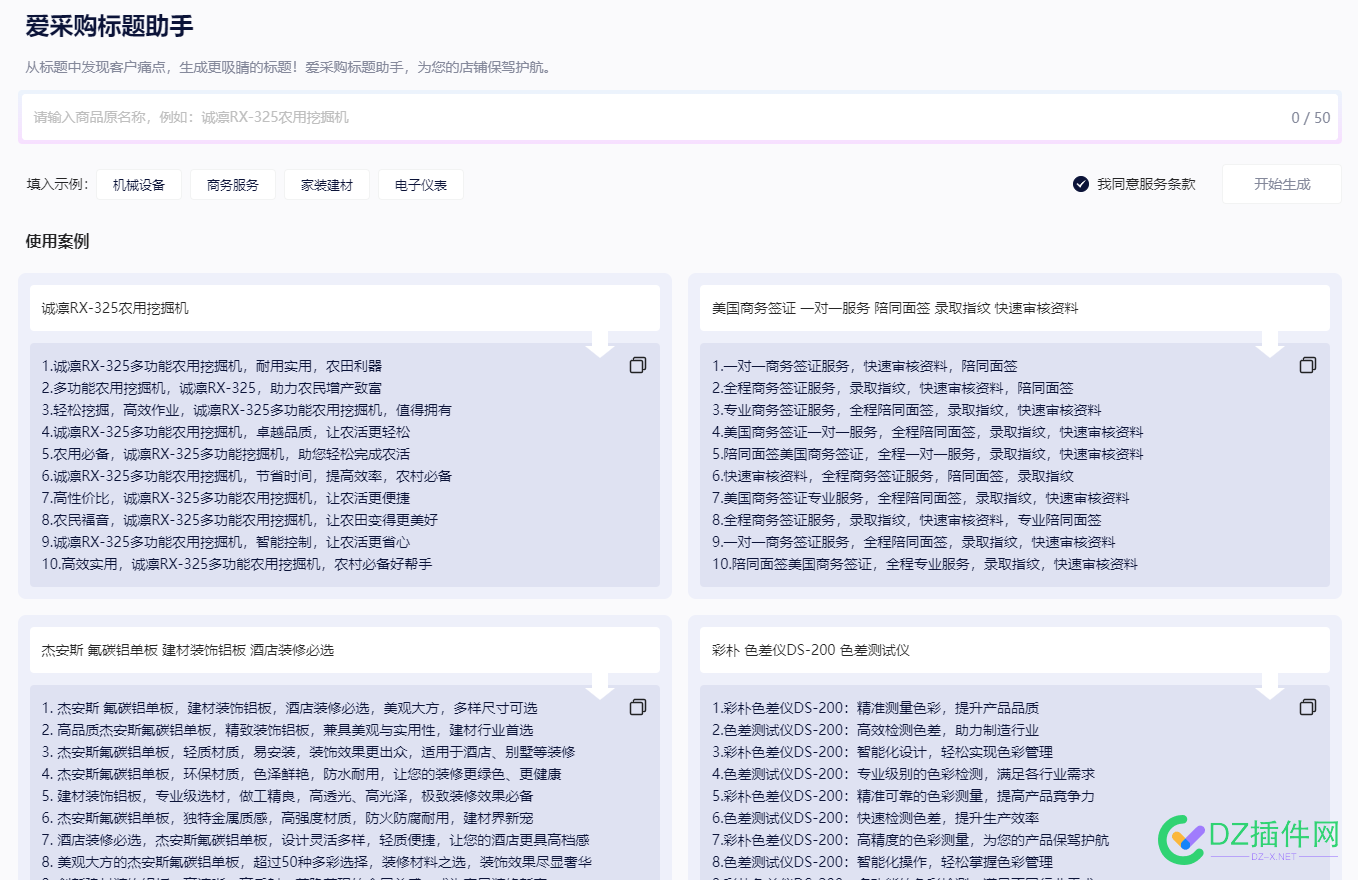The width and height of the screenshot is (1358, 880).
Task: Click line 3.彩朴色差仪DS-200：智能化设计
Action: [882, 752]
